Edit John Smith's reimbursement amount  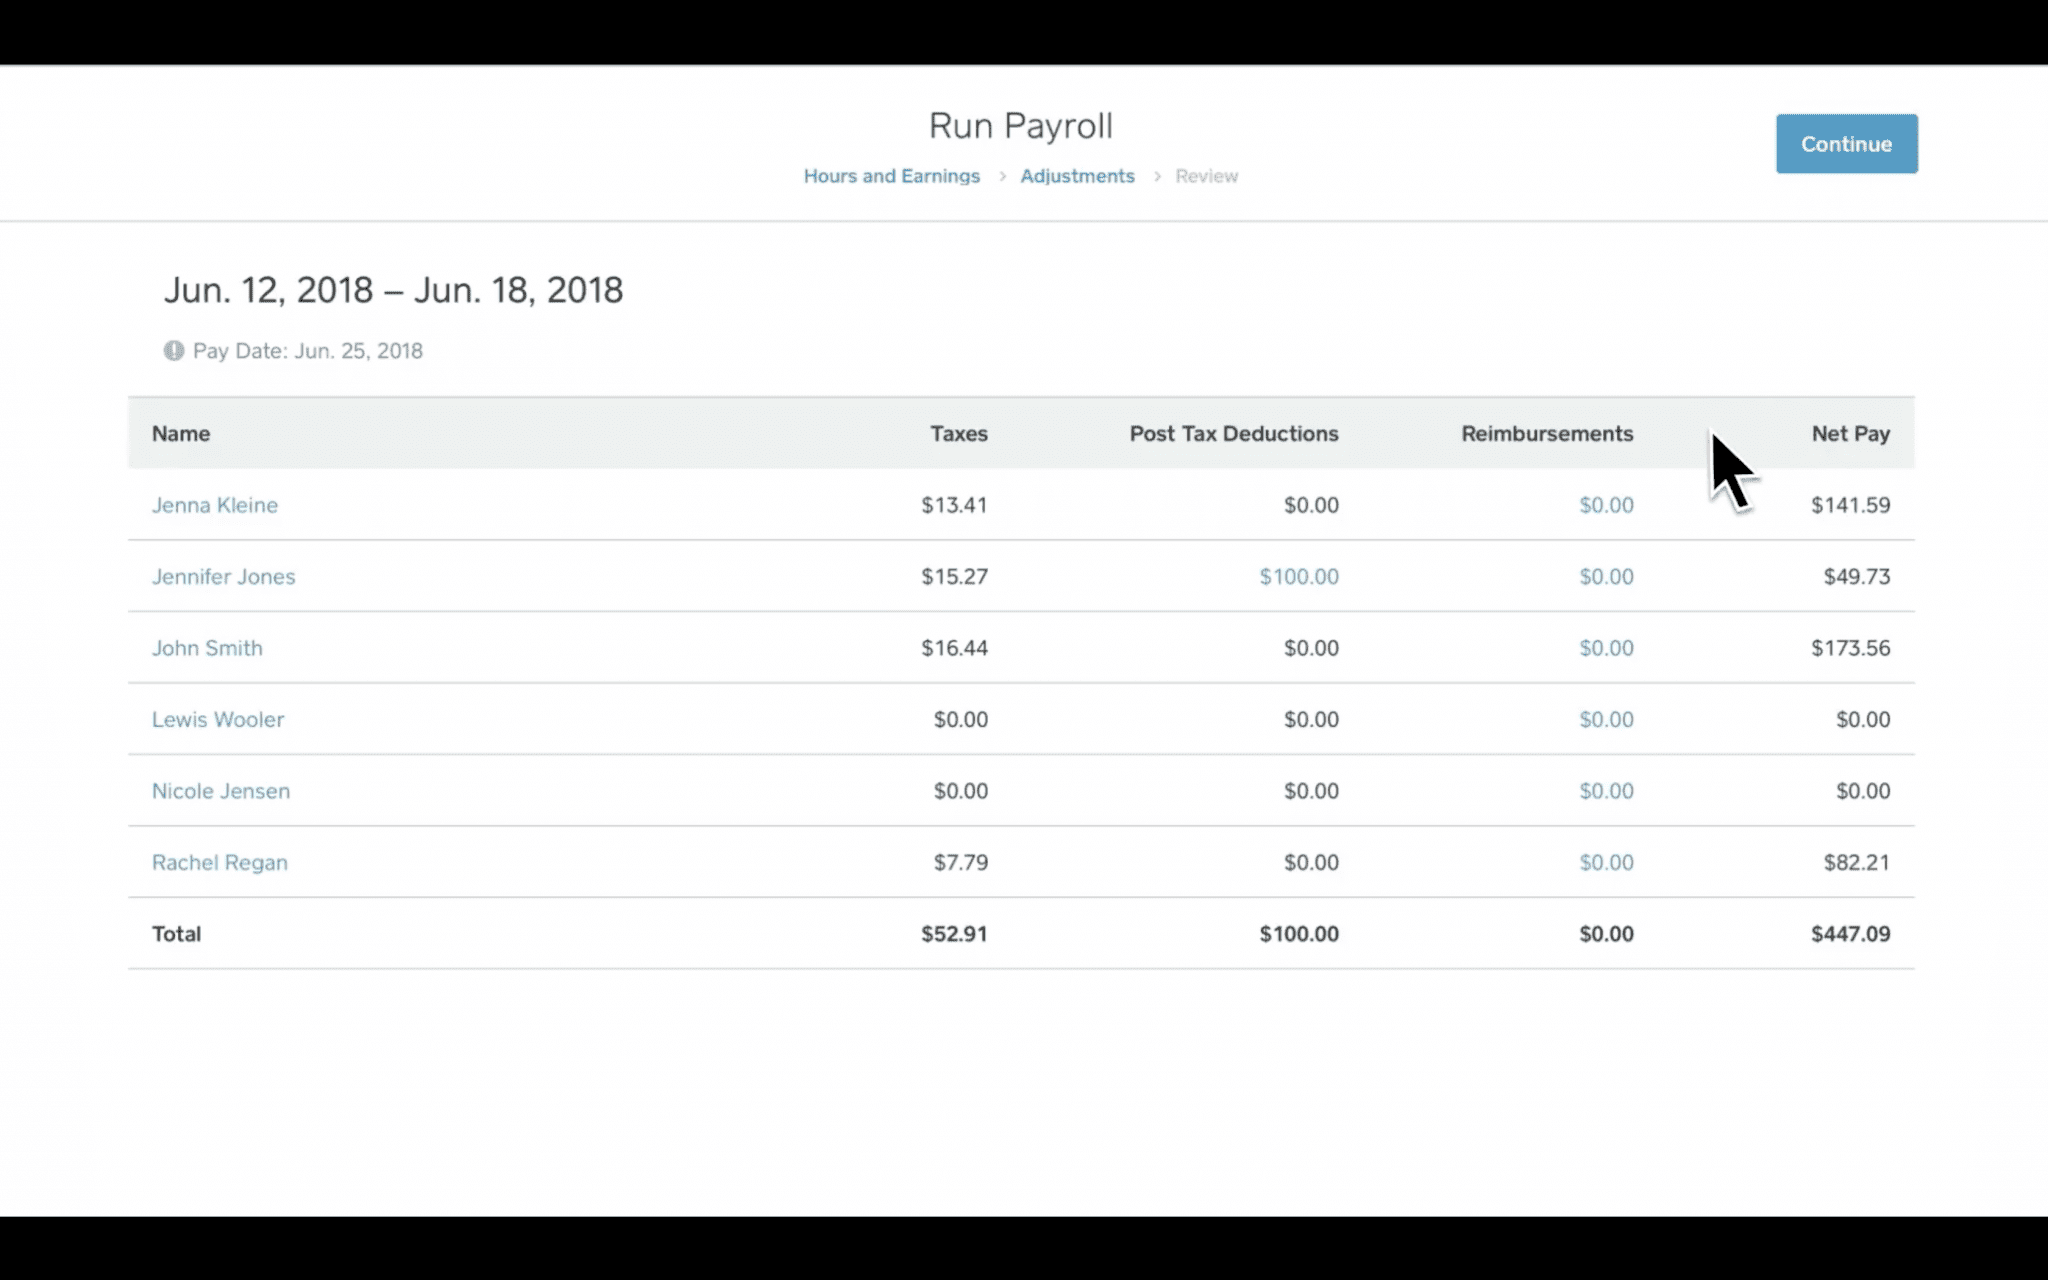(x=1606, y=648)
